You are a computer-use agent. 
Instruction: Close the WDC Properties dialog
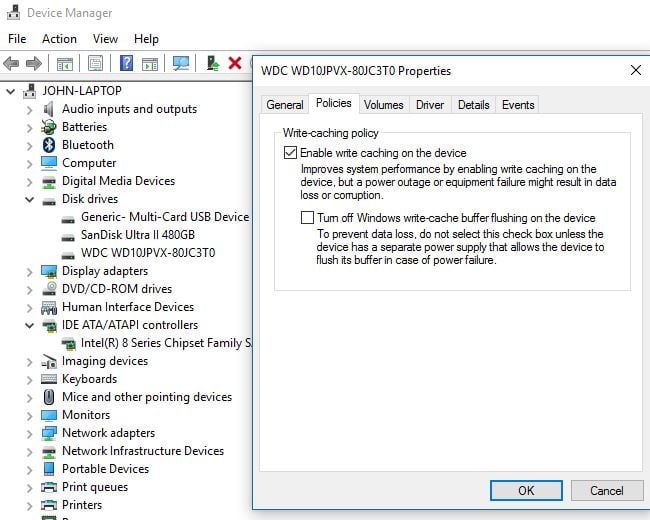636,70
